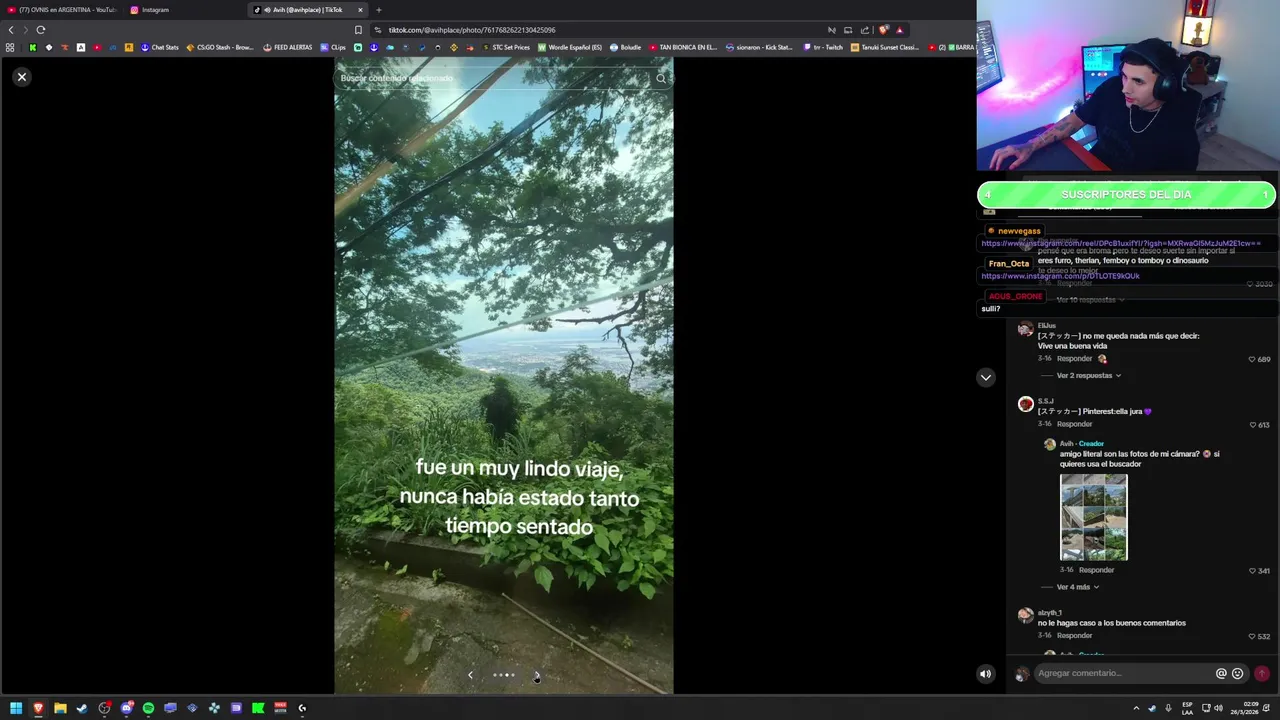This screenshot has height=720, width=1280.
Task: Expand 'Ver 10 respuestas' replies
Action: point(1090,300)
